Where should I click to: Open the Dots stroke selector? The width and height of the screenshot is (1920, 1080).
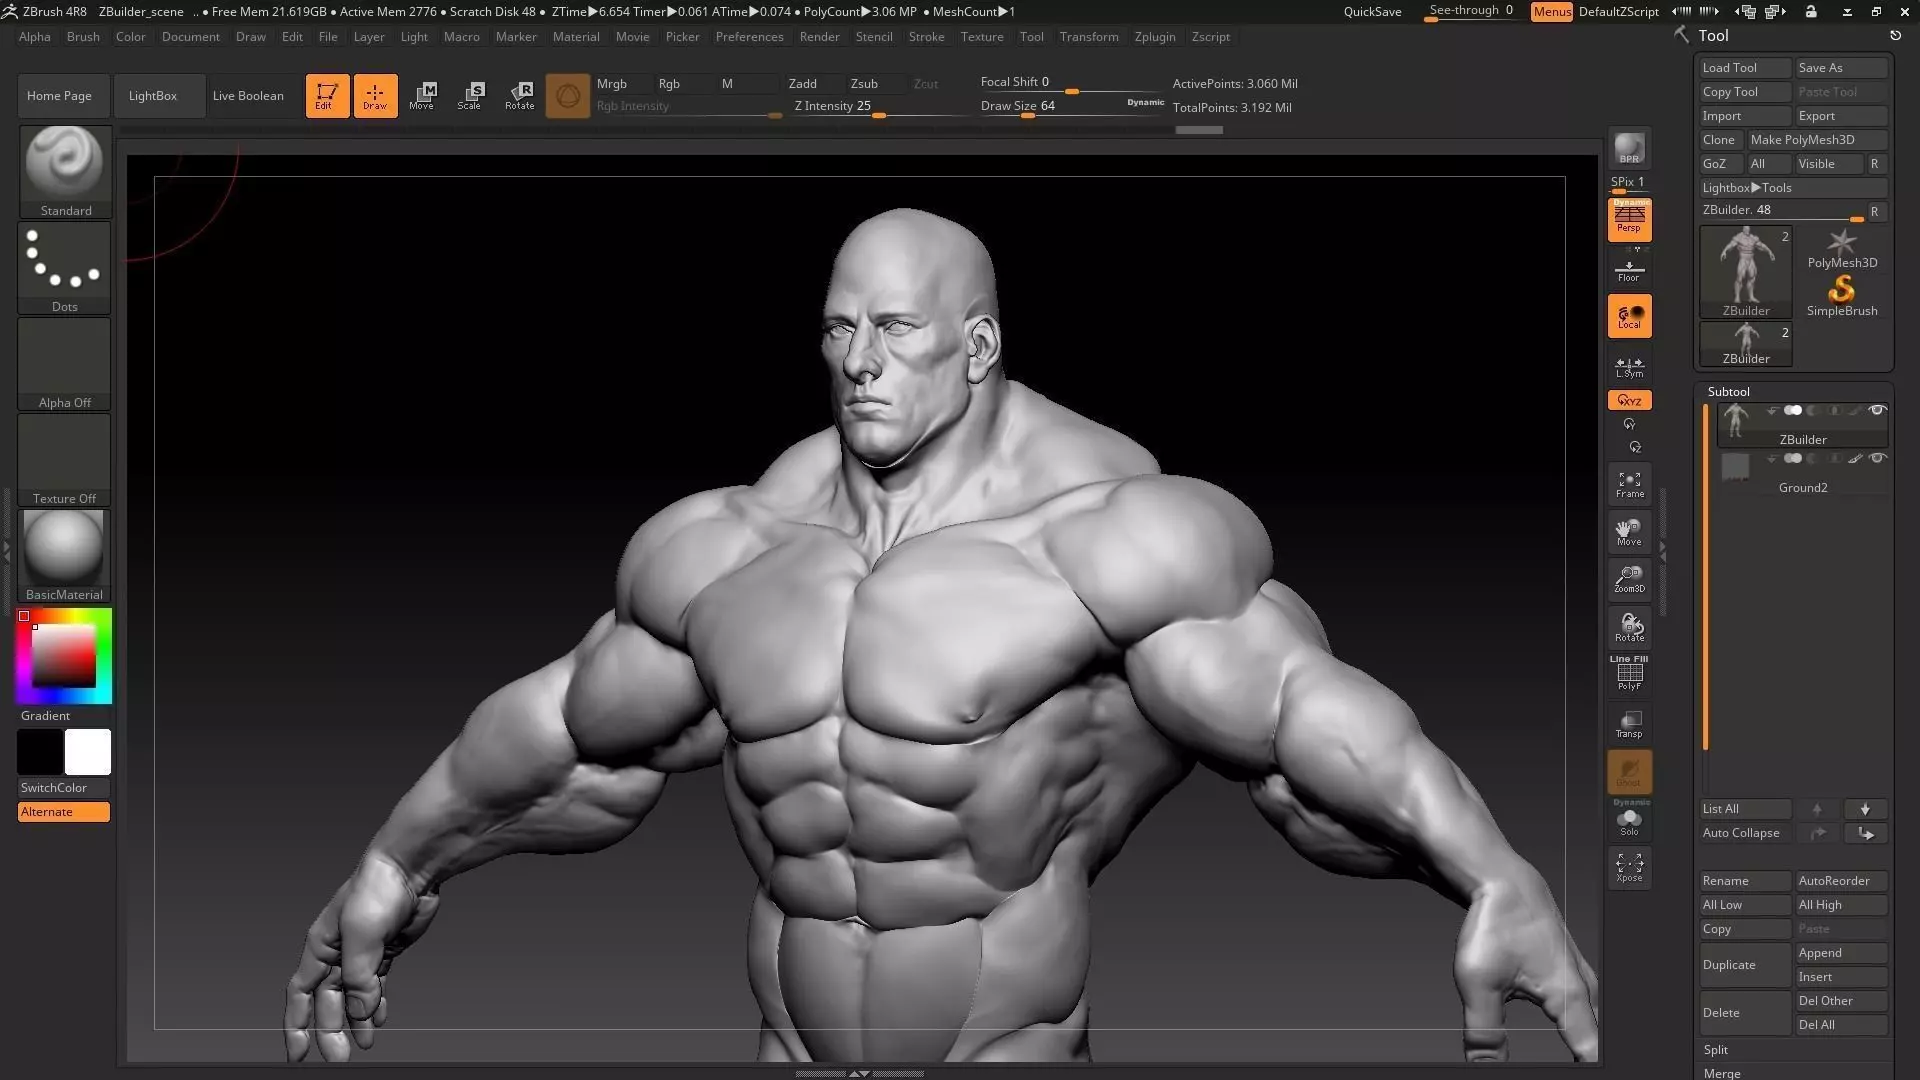point(65,268)
